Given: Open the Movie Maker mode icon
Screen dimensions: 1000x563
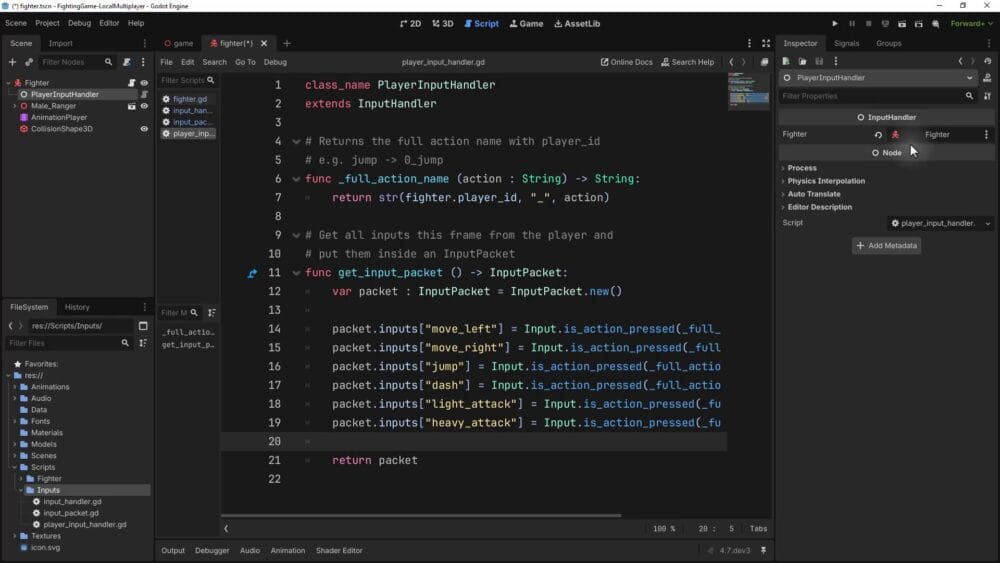Looking at the screenshot, I should tap(936, 24).
